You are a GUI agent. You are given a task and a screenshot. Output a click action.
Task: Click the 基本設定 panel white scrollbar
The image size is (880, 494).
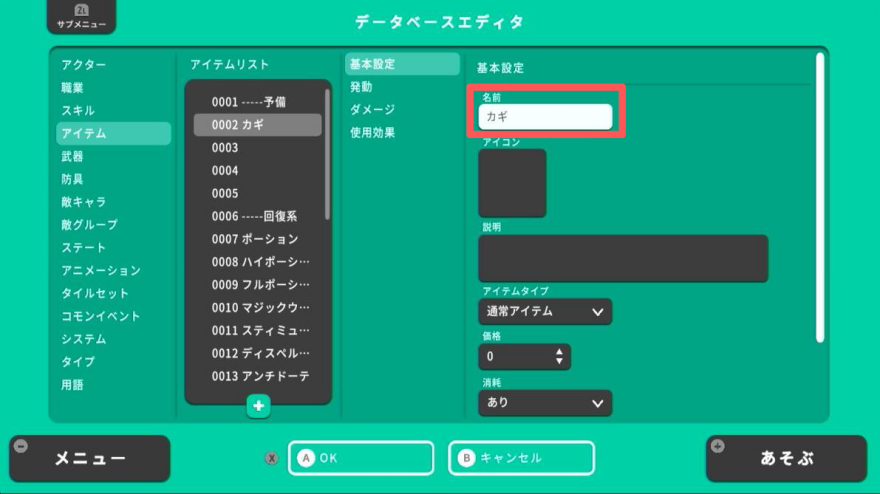[x=820, y=197]
